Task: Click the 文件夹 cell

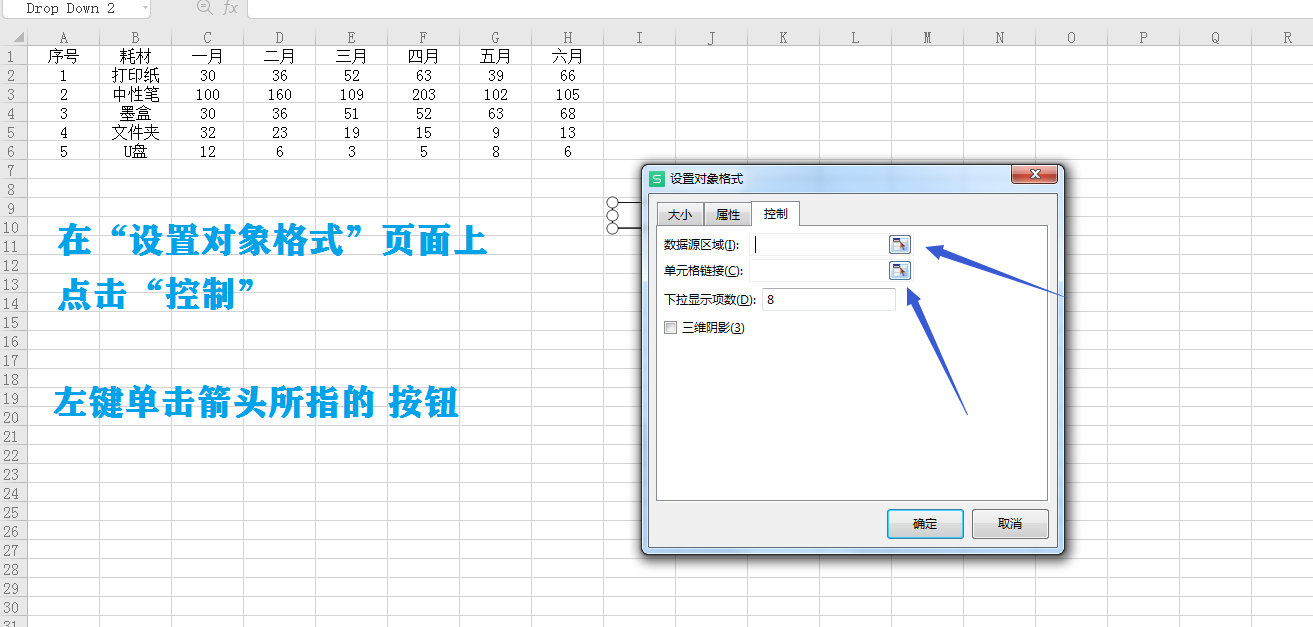Action: coord(135,132)
